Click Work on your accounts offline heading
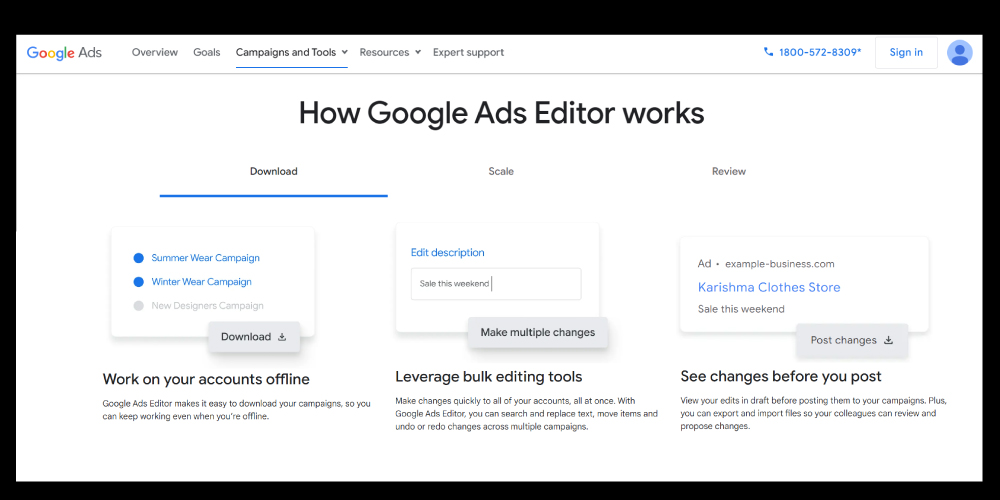1000x500 pixels. click(206, 379)
